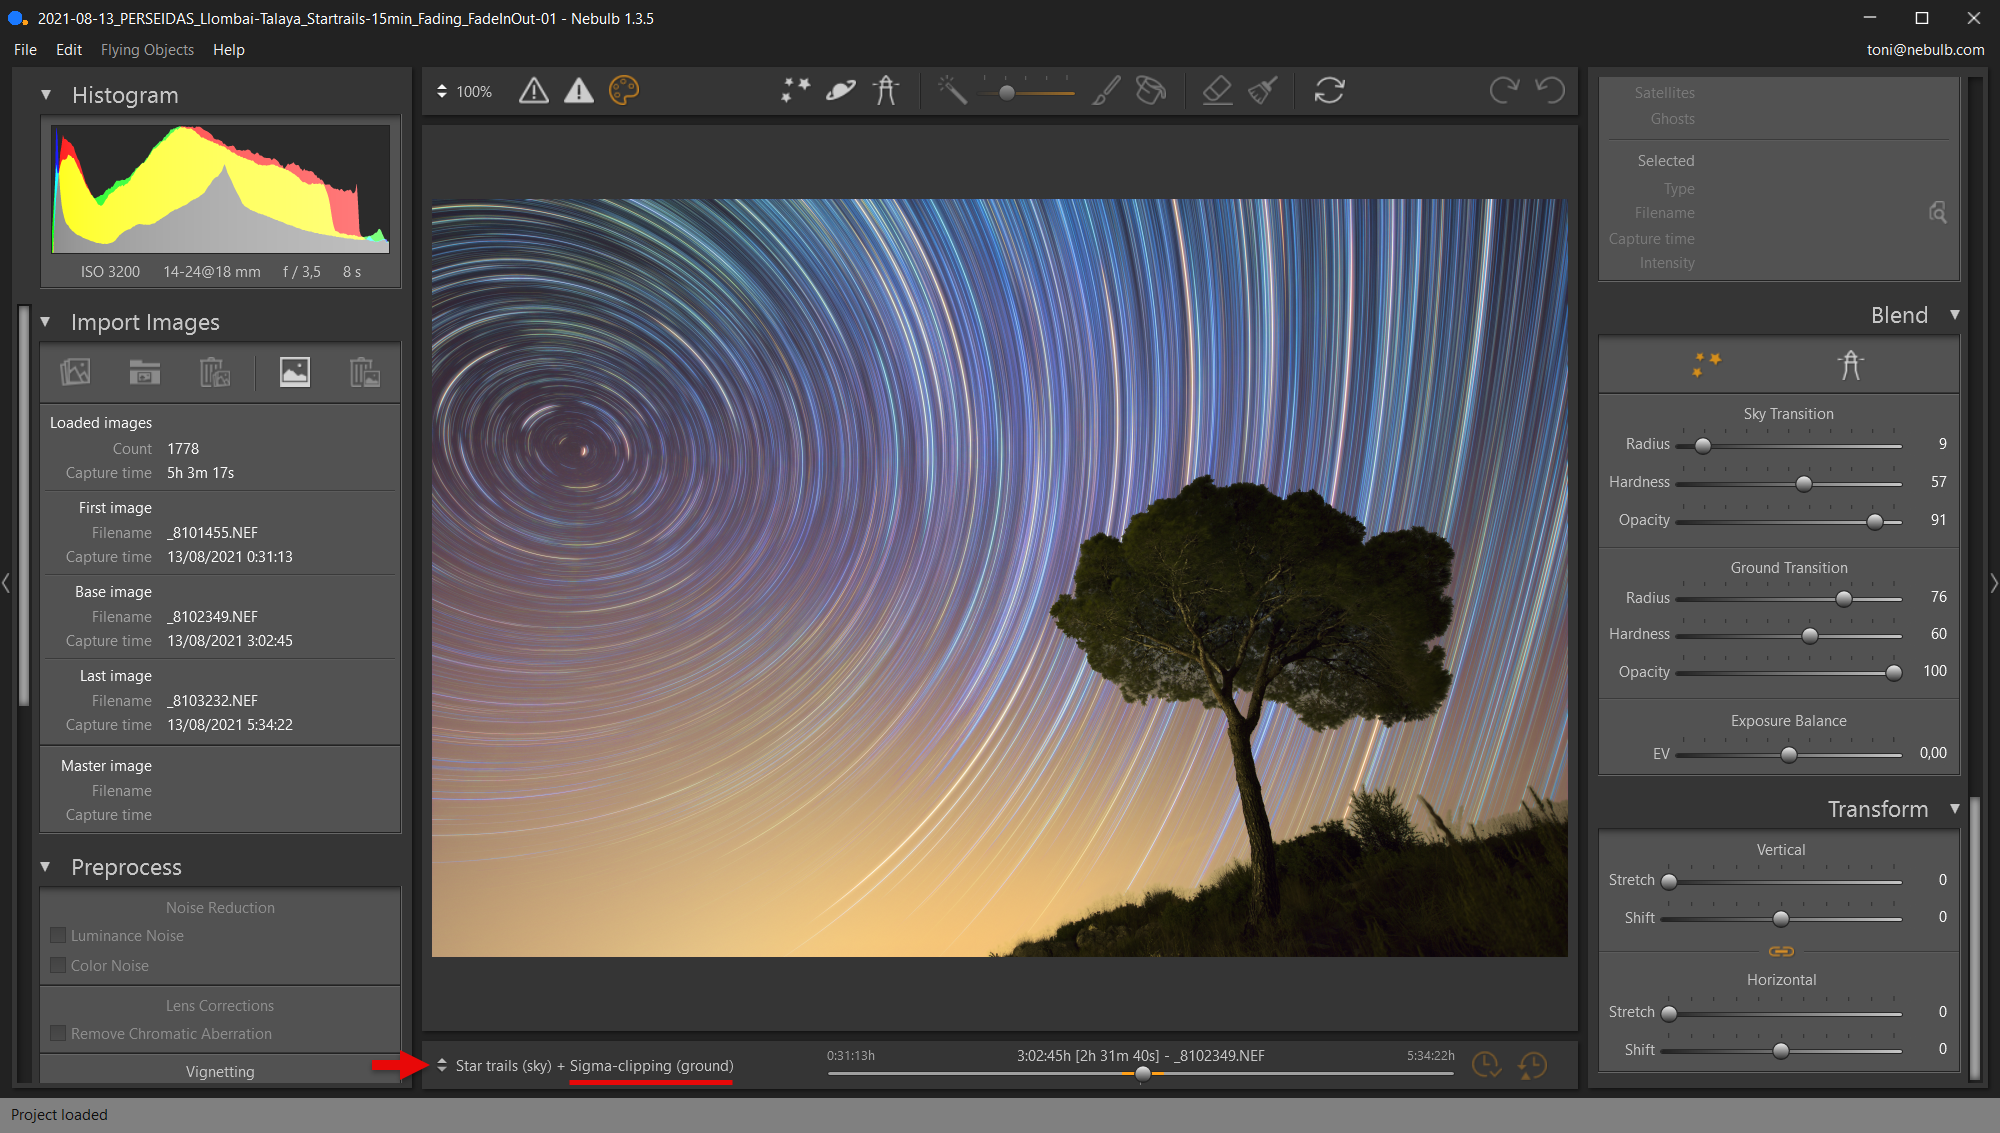2000x1133 pixels.
Task: Click the refresh sync arrows icon
Action: pyautogui.click(x=1329, y=91)
